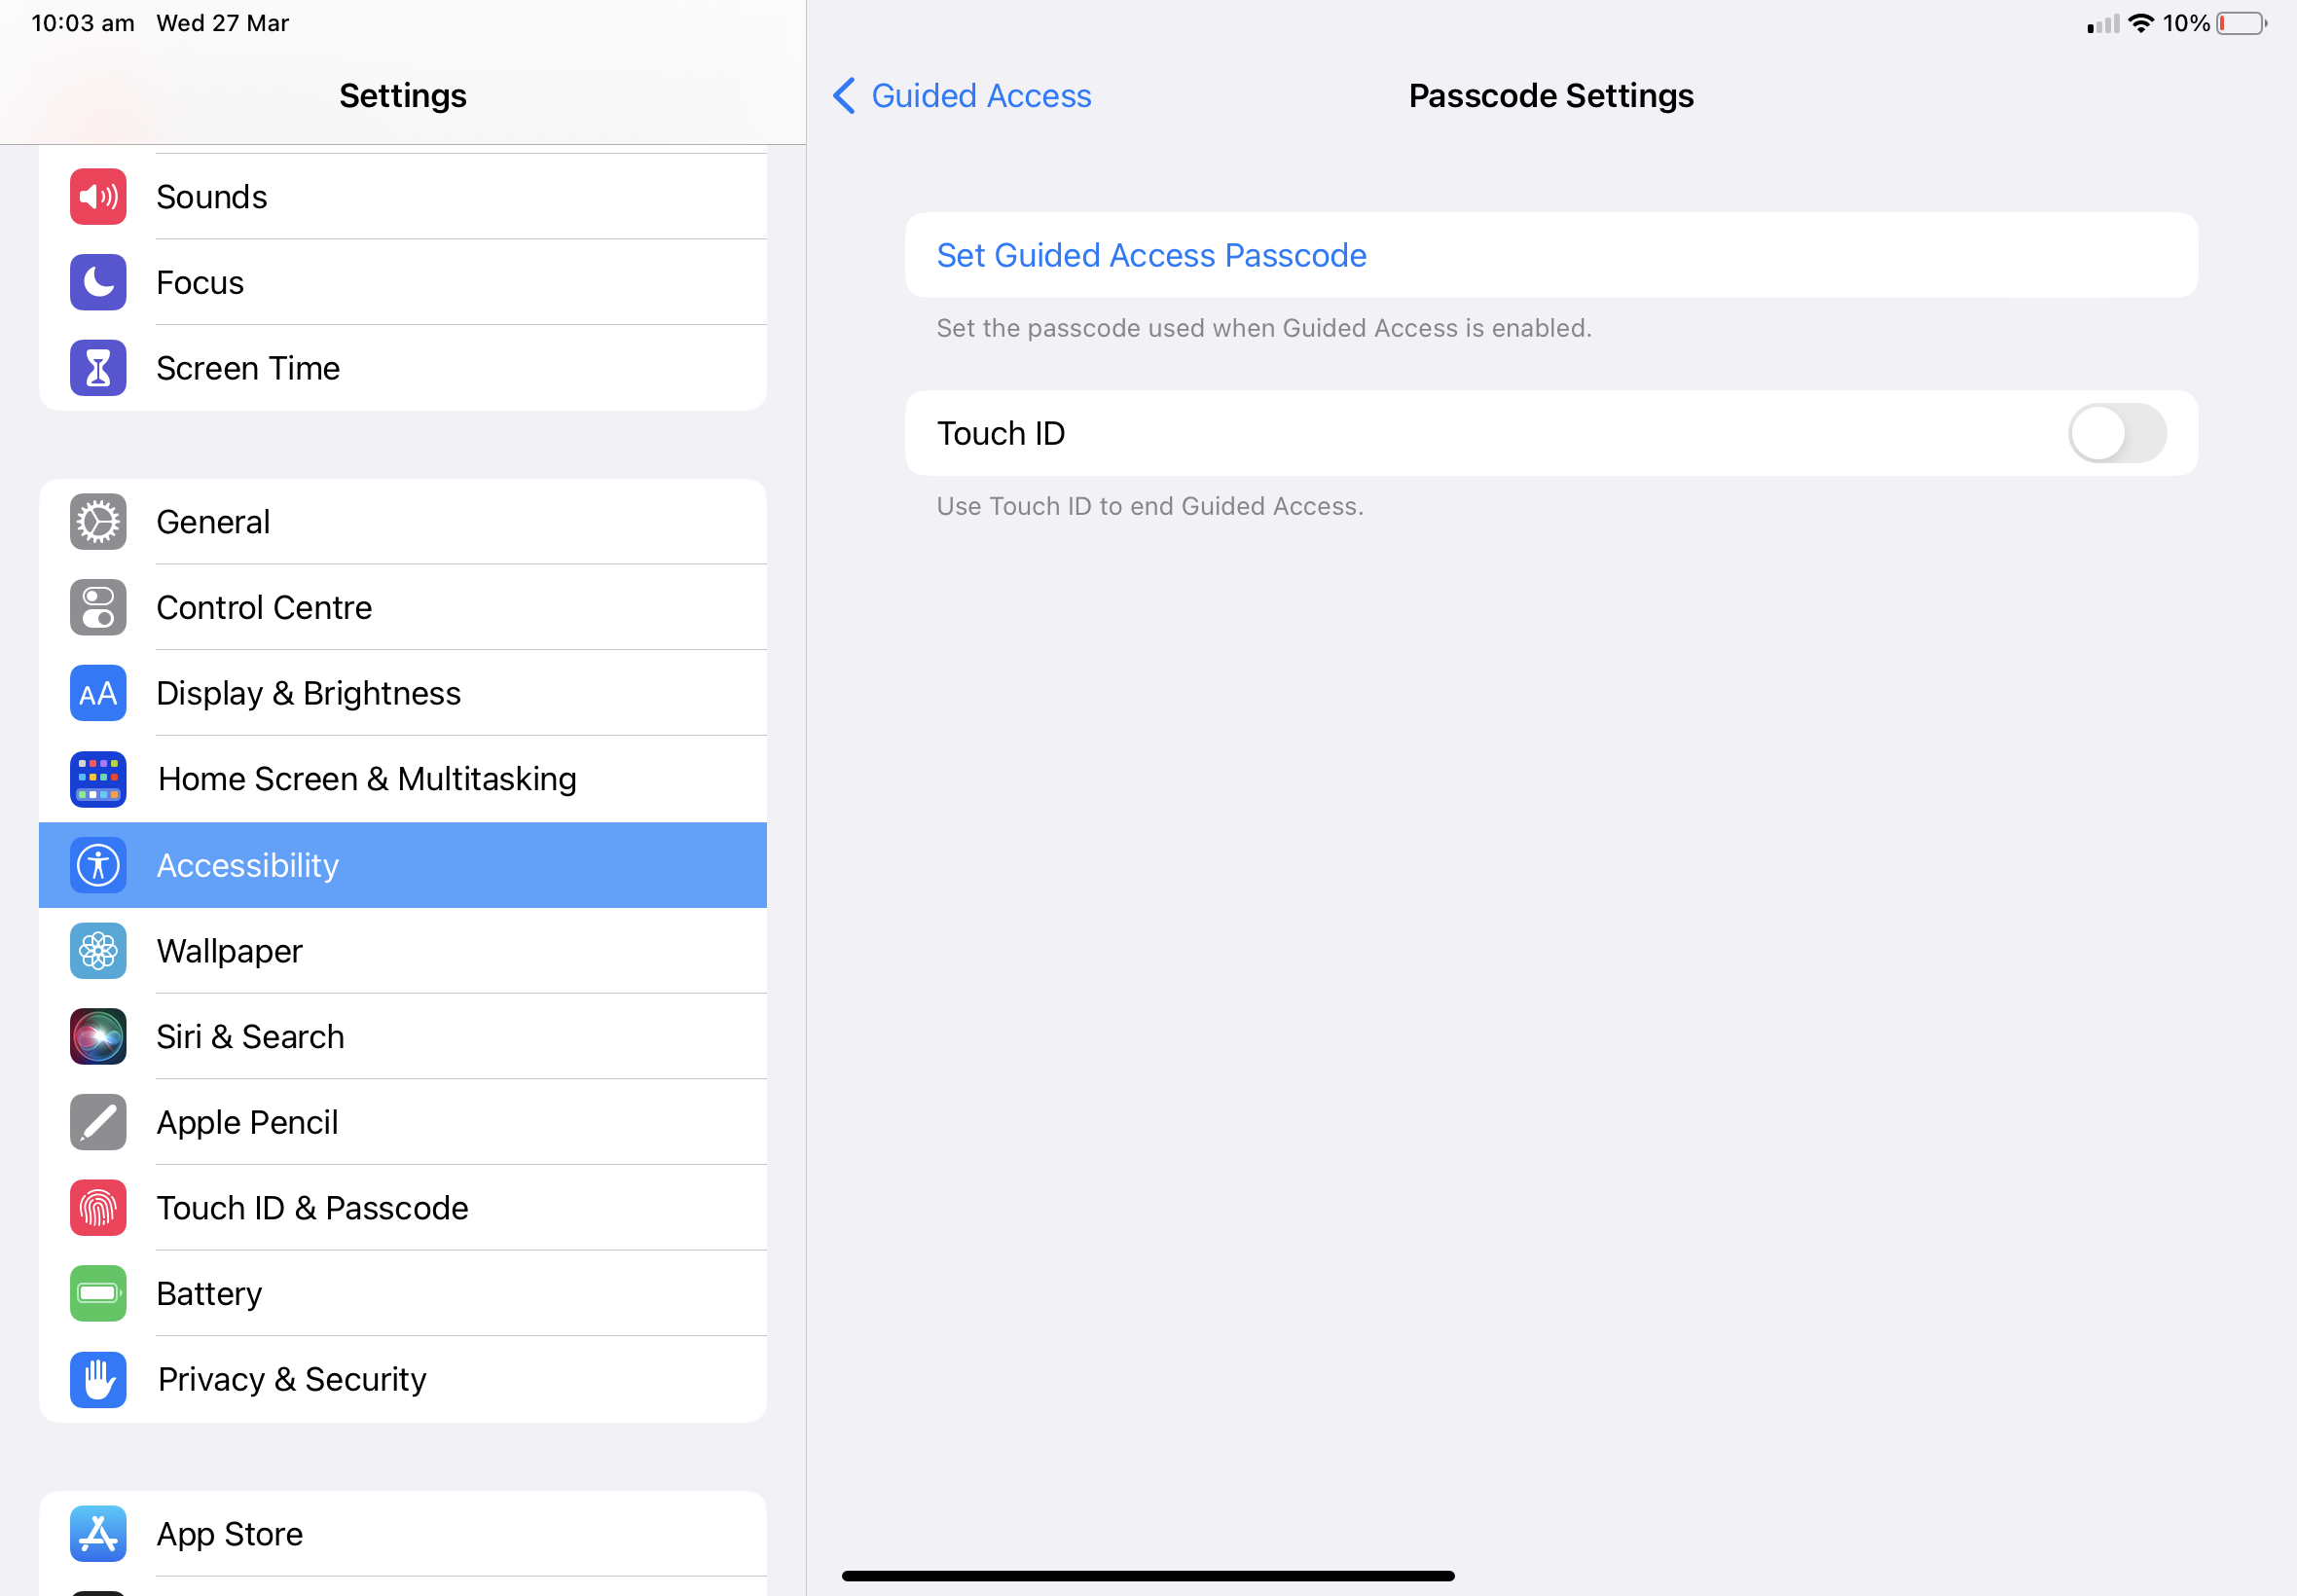The height and width of the screenshot is (1596, 2297).
Task: Tap the Screen Time hourglass icon
Action: pyautogui.click(x=98, y=369)
